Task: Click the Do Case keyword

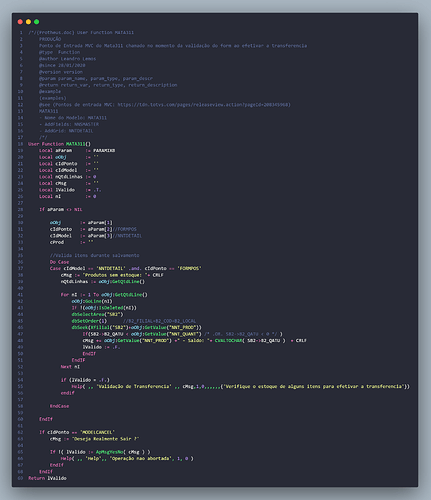Action: [59, 262]
